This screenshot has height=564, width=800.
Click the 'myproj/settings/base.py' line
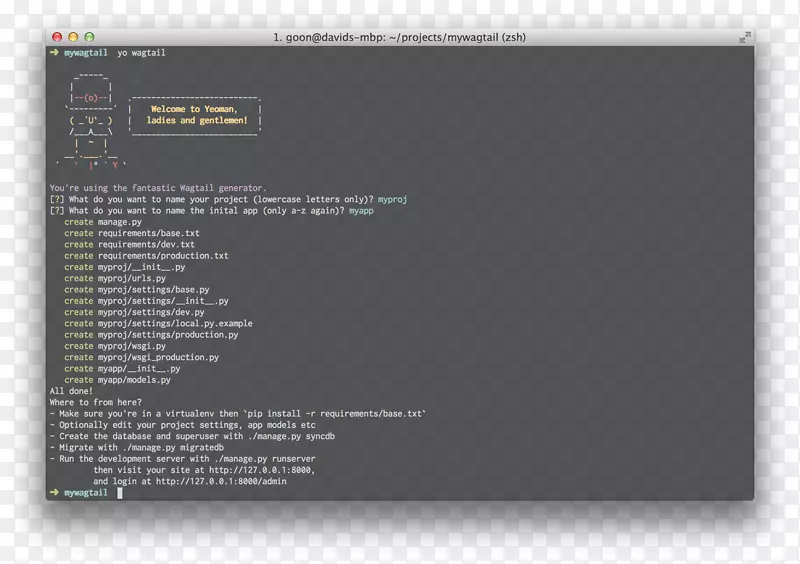(x=137, y=289)
